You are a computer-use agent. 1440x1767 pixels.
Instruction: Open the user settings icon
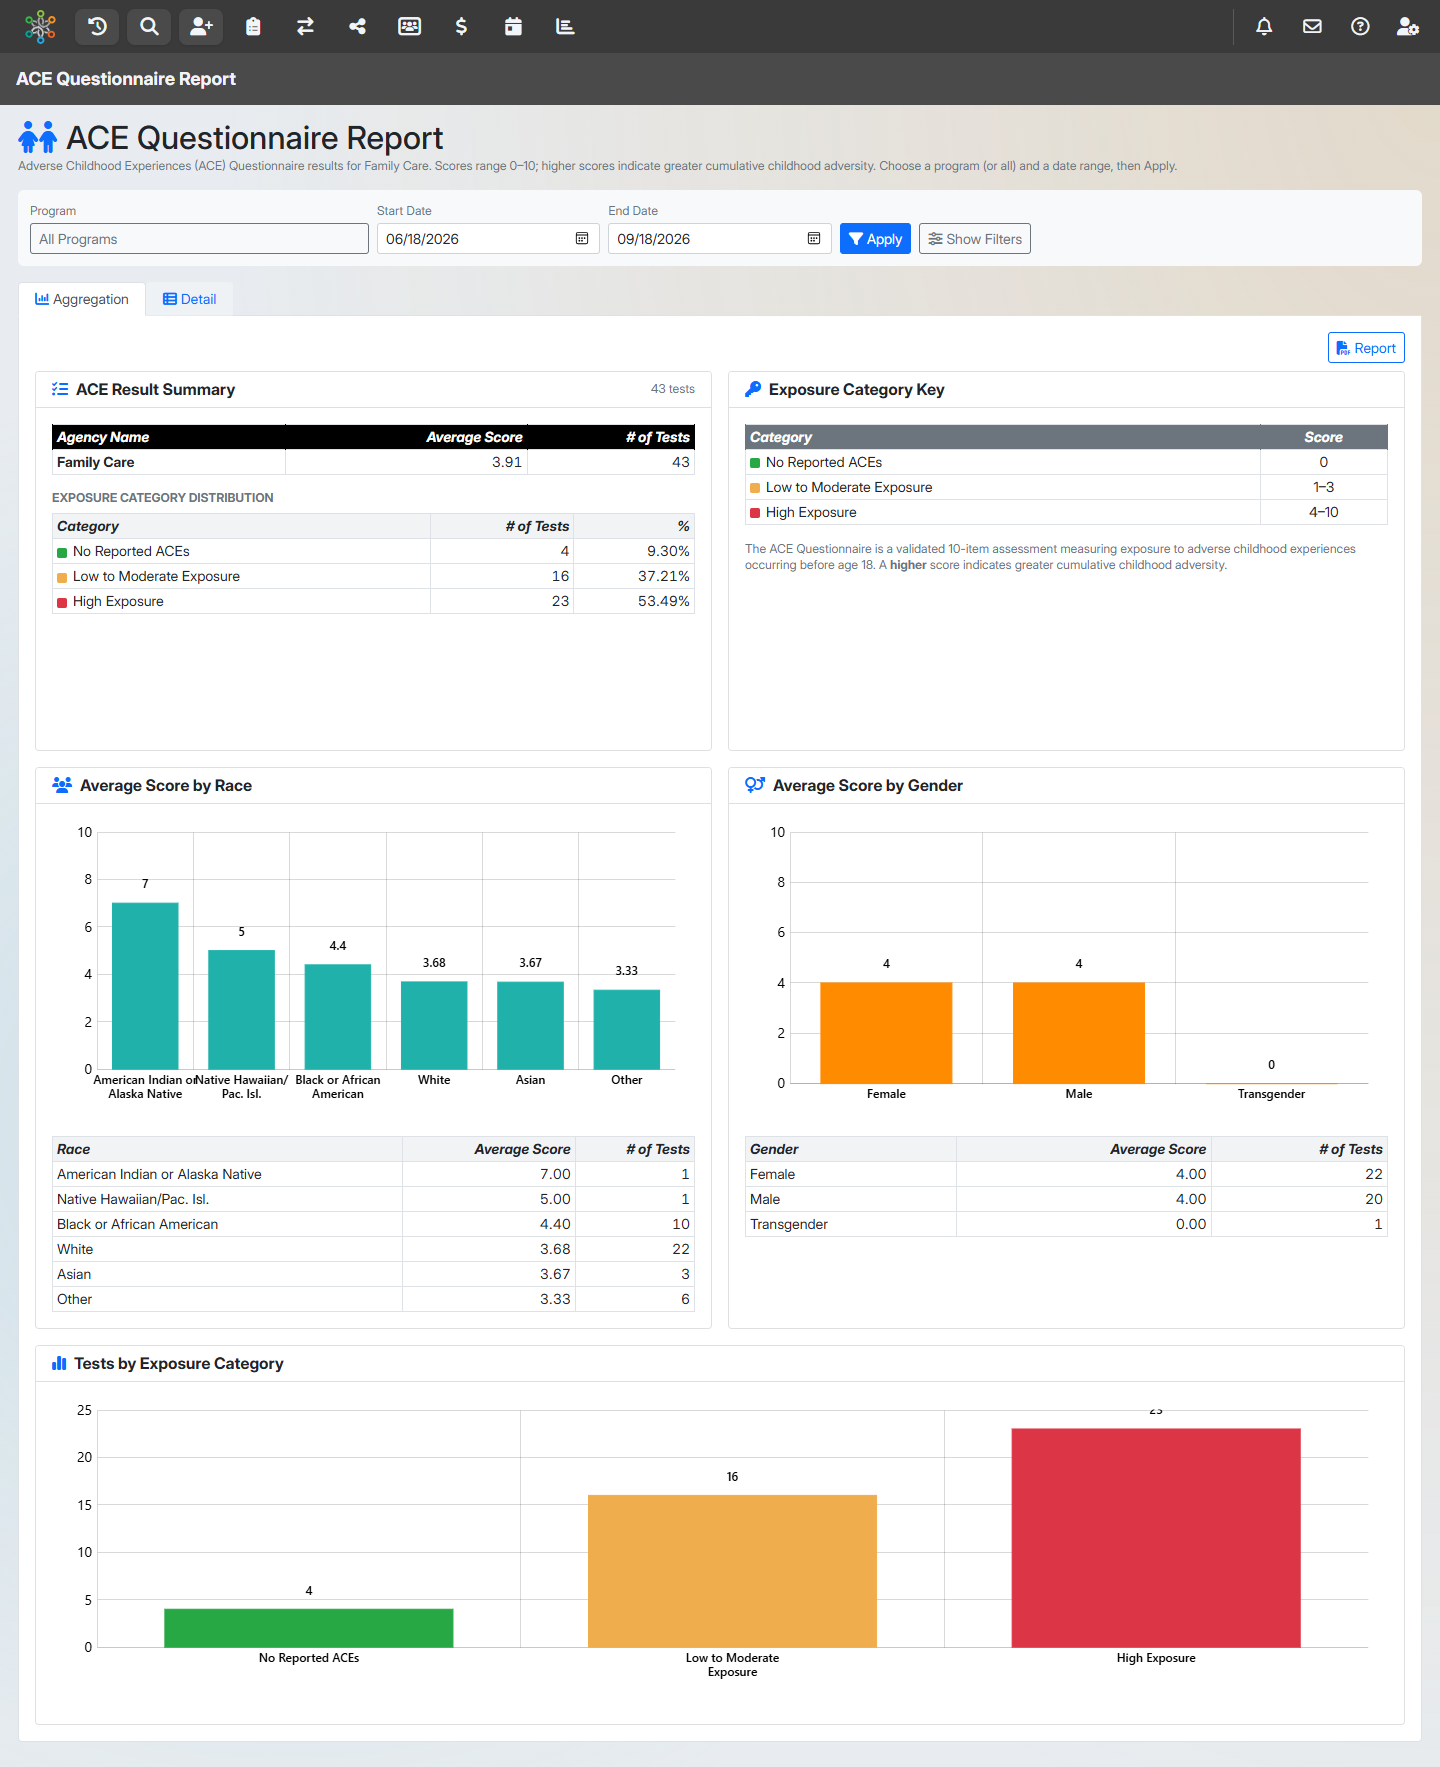pyautogui.click(x=1408, y=27)
